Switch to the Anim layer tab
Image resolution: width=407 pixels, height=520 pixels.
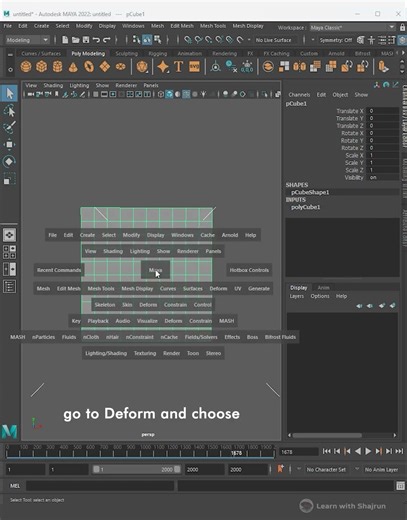323,287
